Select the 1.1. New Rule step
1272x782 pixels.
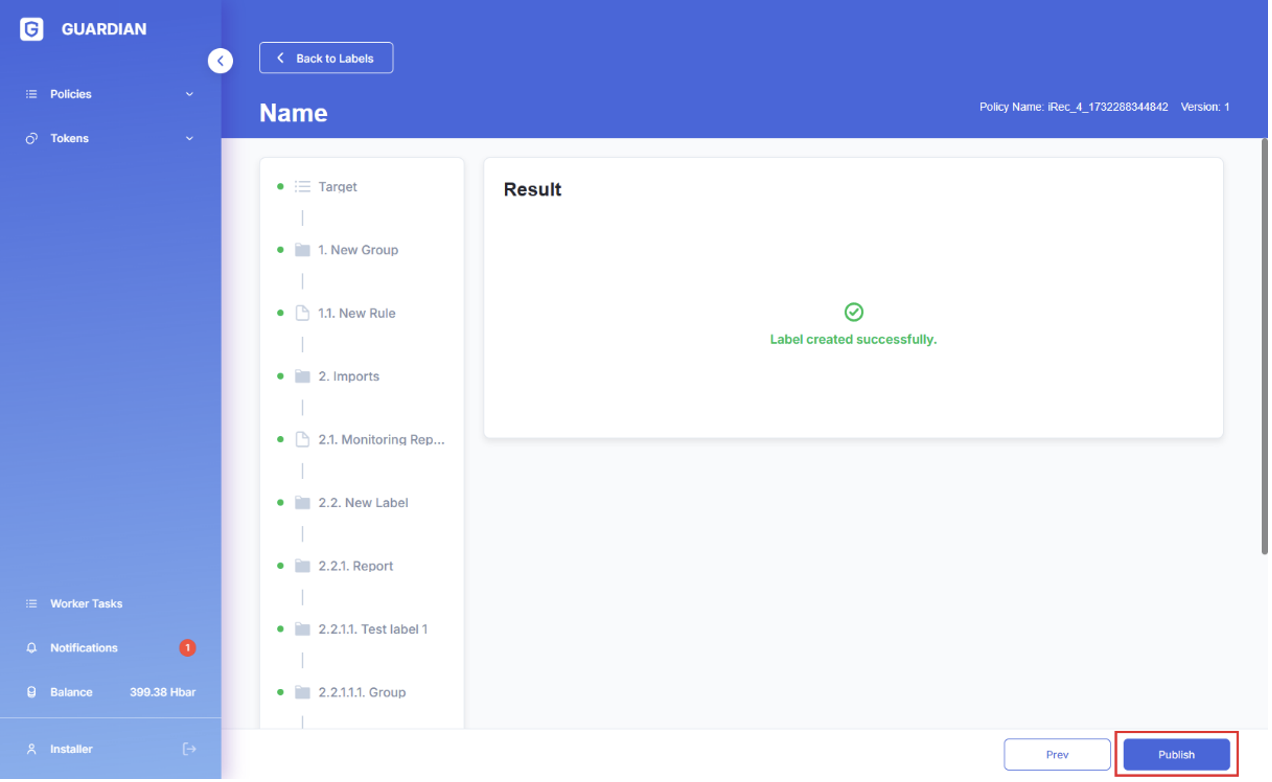[357, 314]
